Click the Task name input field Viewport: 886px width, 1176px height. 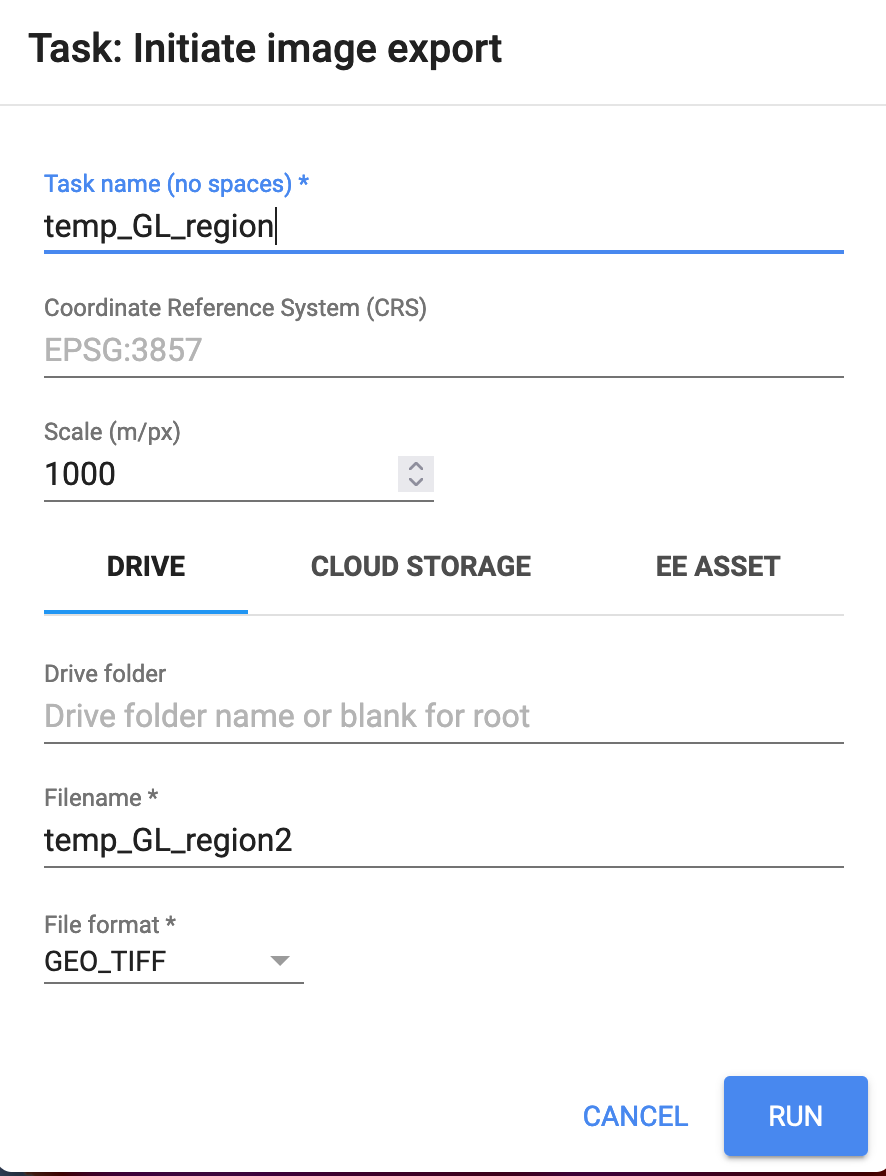443,226
